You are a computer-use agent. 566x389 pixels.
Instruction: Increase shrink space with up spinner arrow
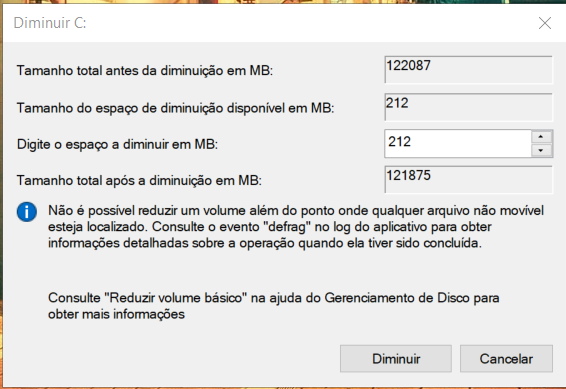(541, 137)
